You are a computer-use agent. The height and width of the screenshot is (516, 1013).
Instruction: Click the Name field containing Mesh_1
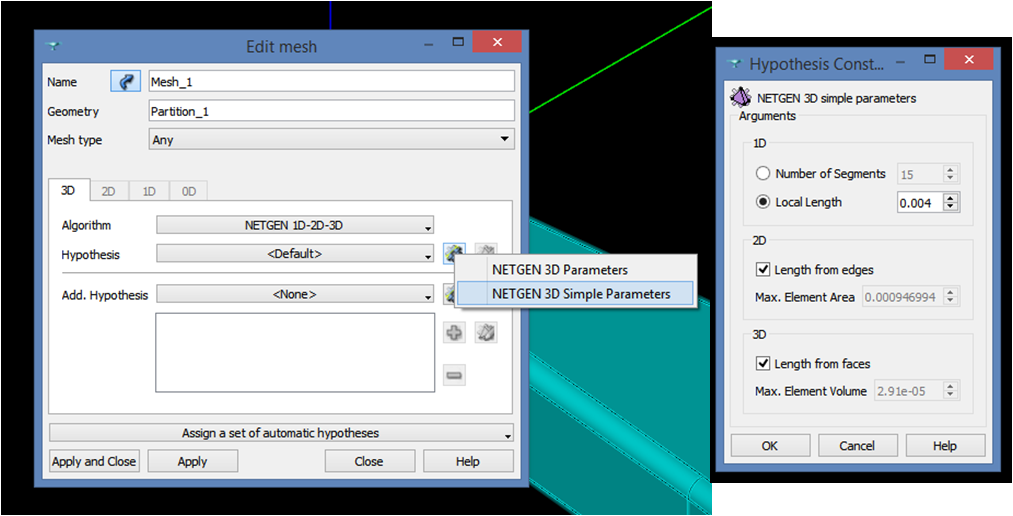[x=331, y=82]
